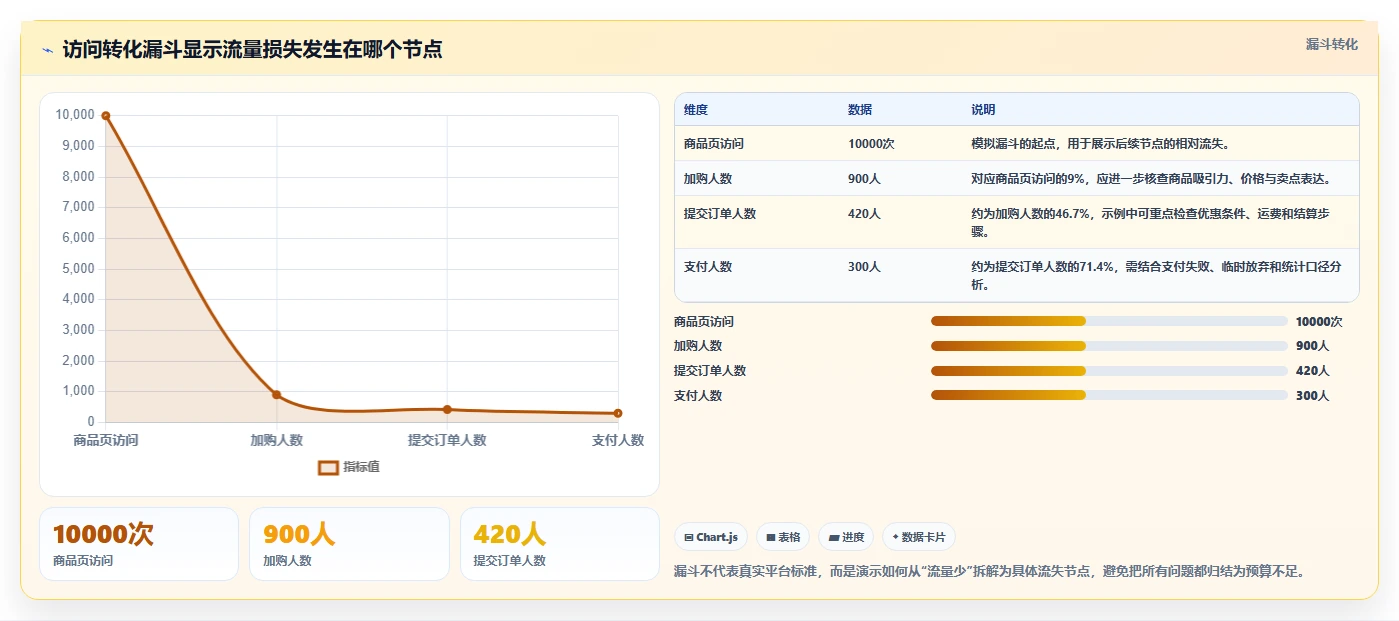Screen dimensions: 1399x621
Task: Click the 加购人数 x-axis label
Action: coord(277,440)
